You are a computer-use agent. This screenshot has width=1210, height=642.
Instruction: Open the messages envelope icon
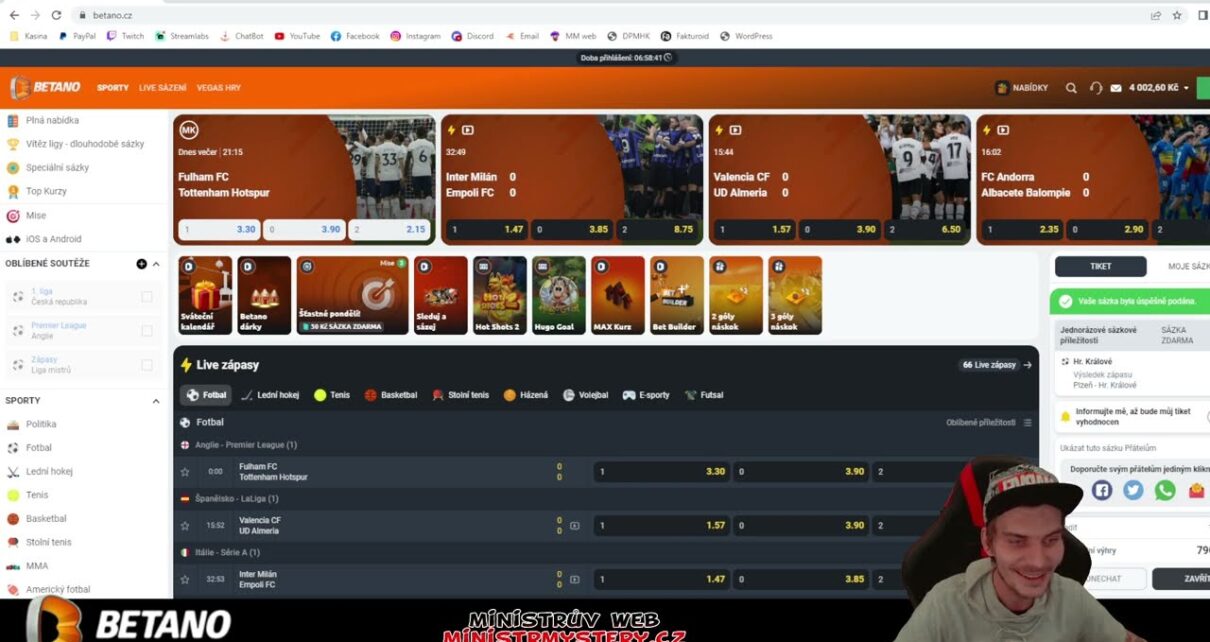click(1116, 88)
